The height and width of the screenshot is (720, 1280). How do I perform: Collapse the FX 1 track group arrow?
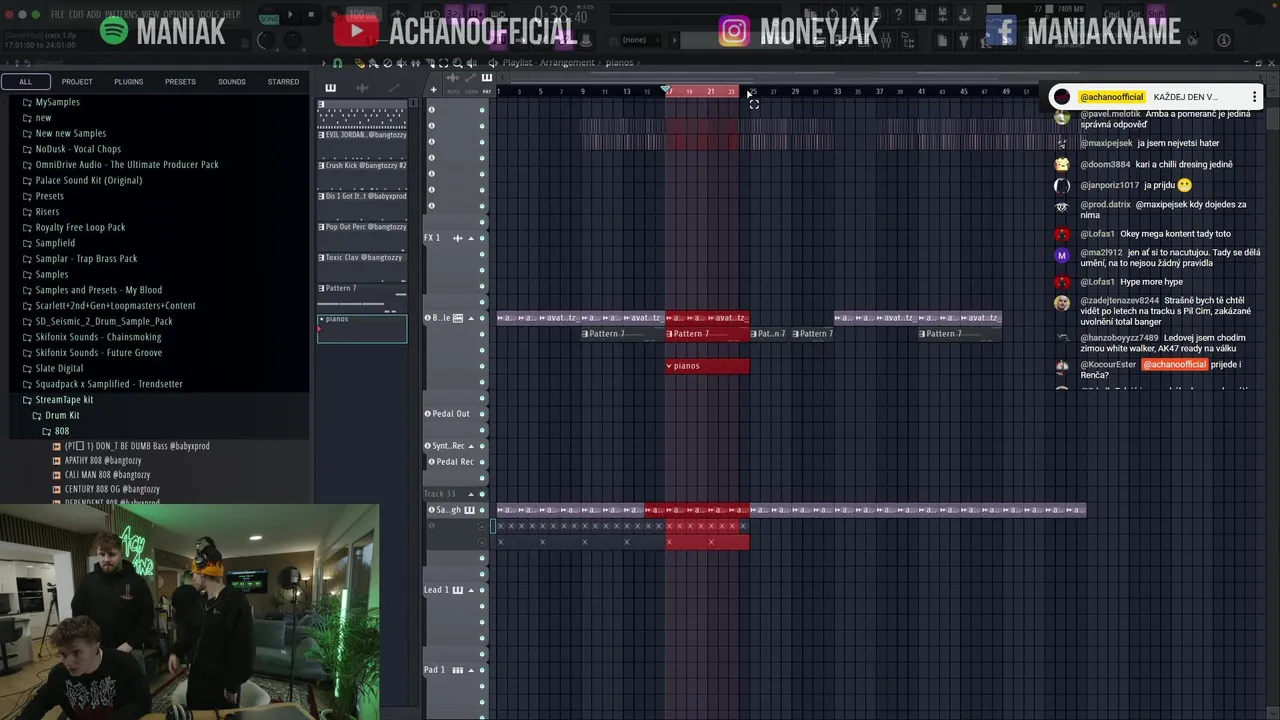point(471,238)
